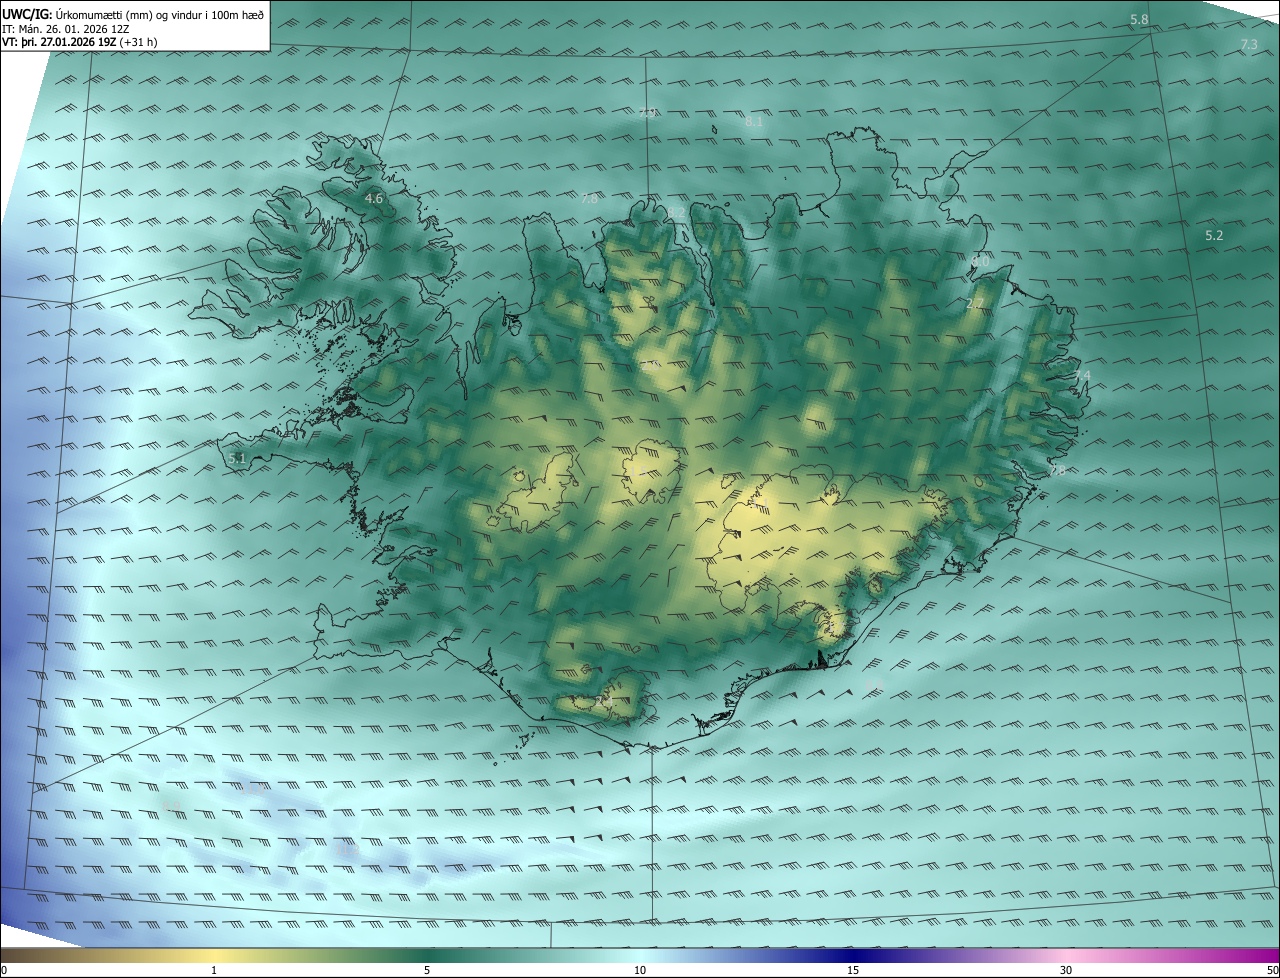Viewport: 1280px width, 978px height.
Task: Select the valid time line 'VT: þri. 27.01.2026 19Z'
Action: 59,42
